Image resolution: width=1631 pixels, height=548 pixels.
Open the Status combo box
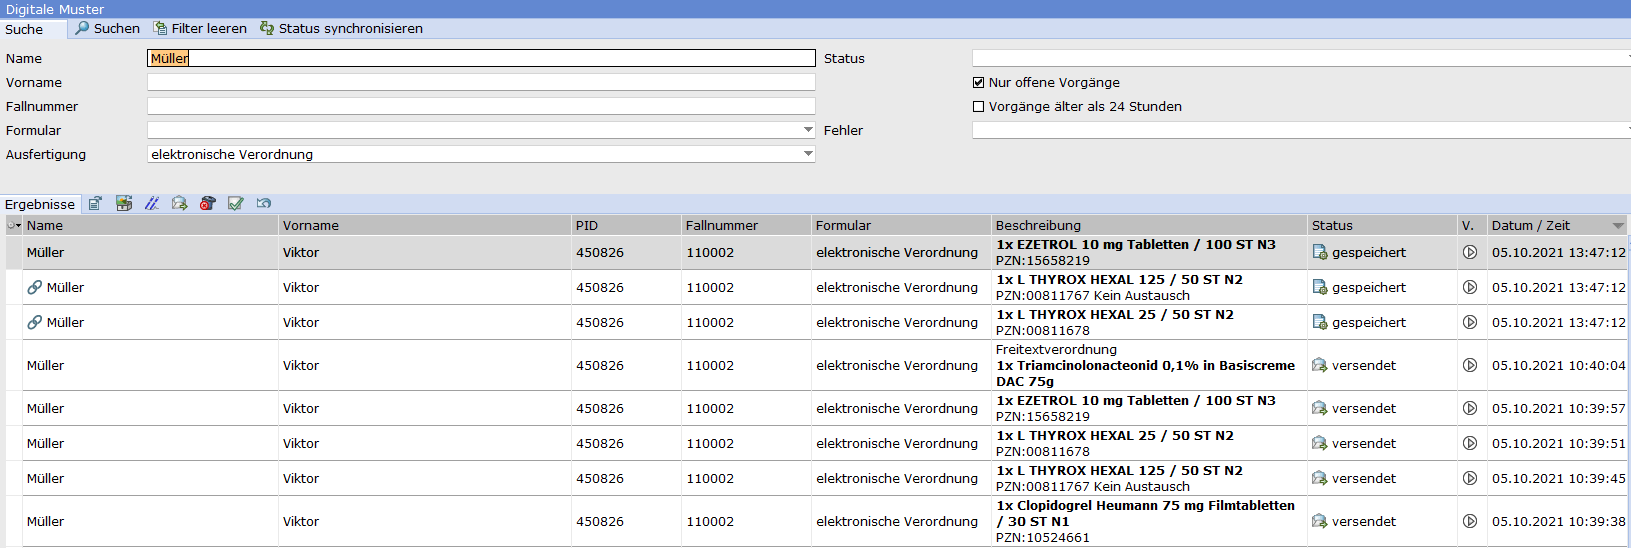(x=1301, y=58)
